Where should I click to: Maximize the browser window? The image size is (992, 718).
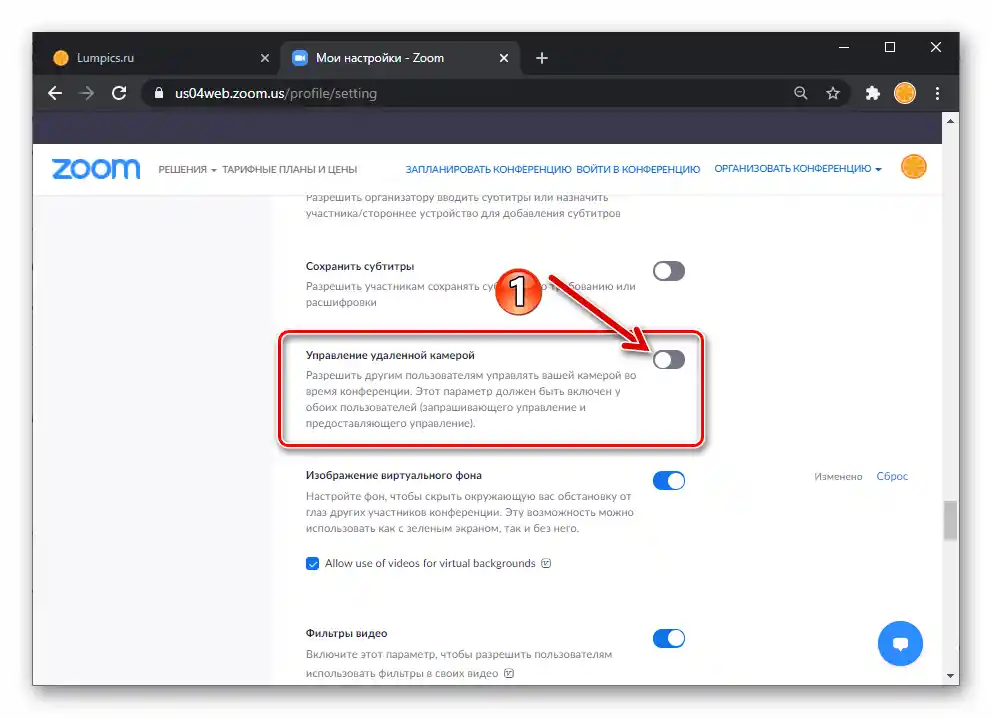tap(890, 47)
